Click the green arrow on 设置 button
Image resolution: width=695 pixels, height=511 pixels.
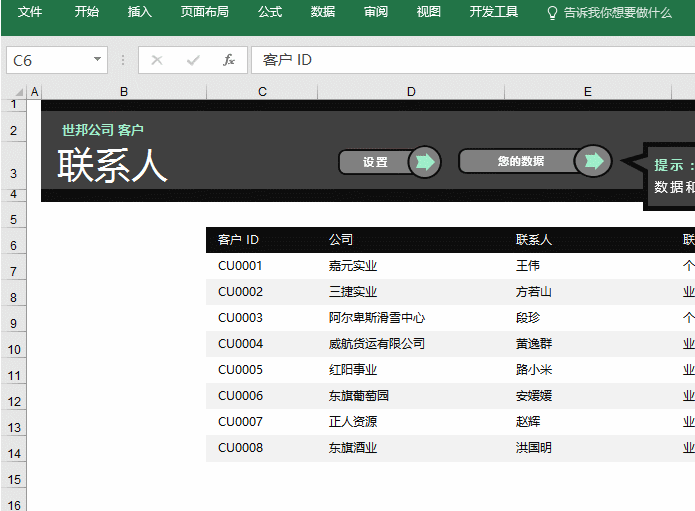[425, 162]
